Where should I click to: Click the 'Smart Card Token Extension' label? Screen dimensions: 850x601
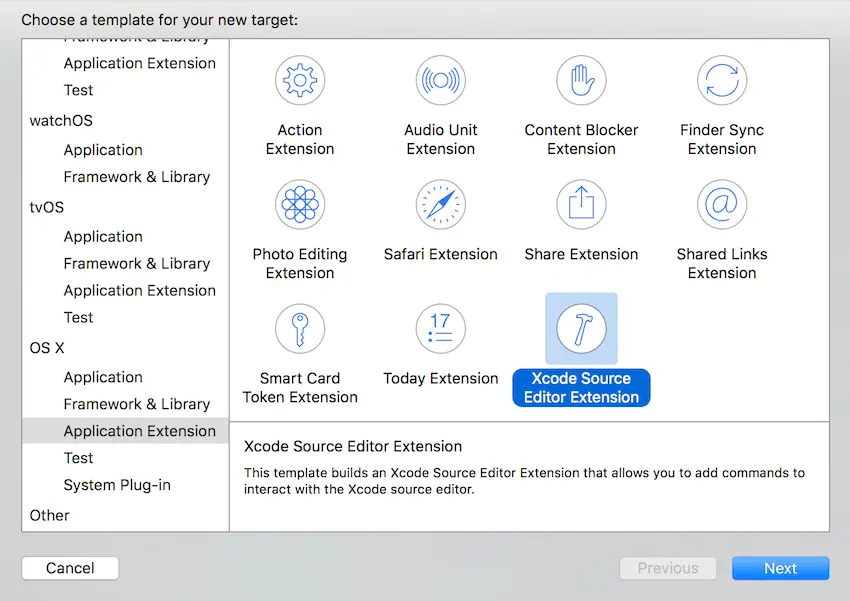click(x=300, y=387)
